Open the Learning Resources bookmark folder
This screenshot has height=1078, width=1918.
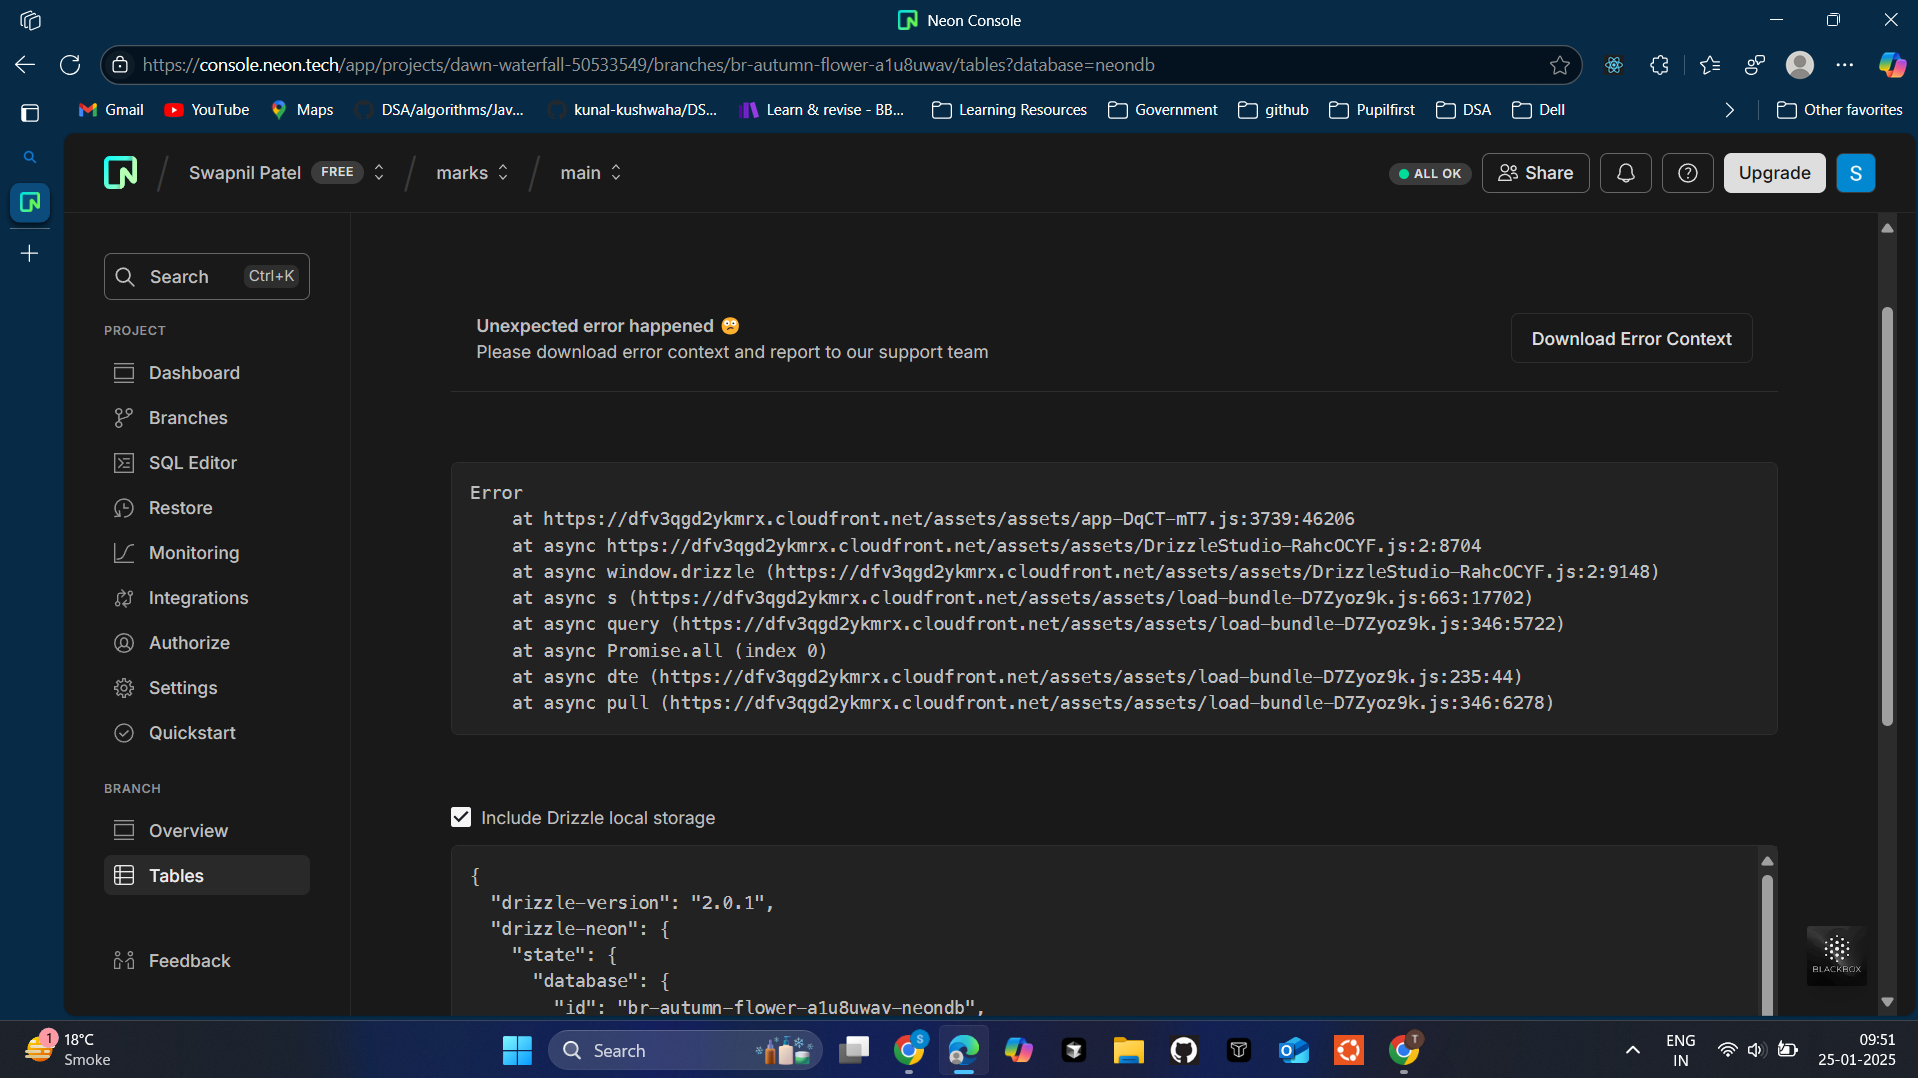(1009, 110)
